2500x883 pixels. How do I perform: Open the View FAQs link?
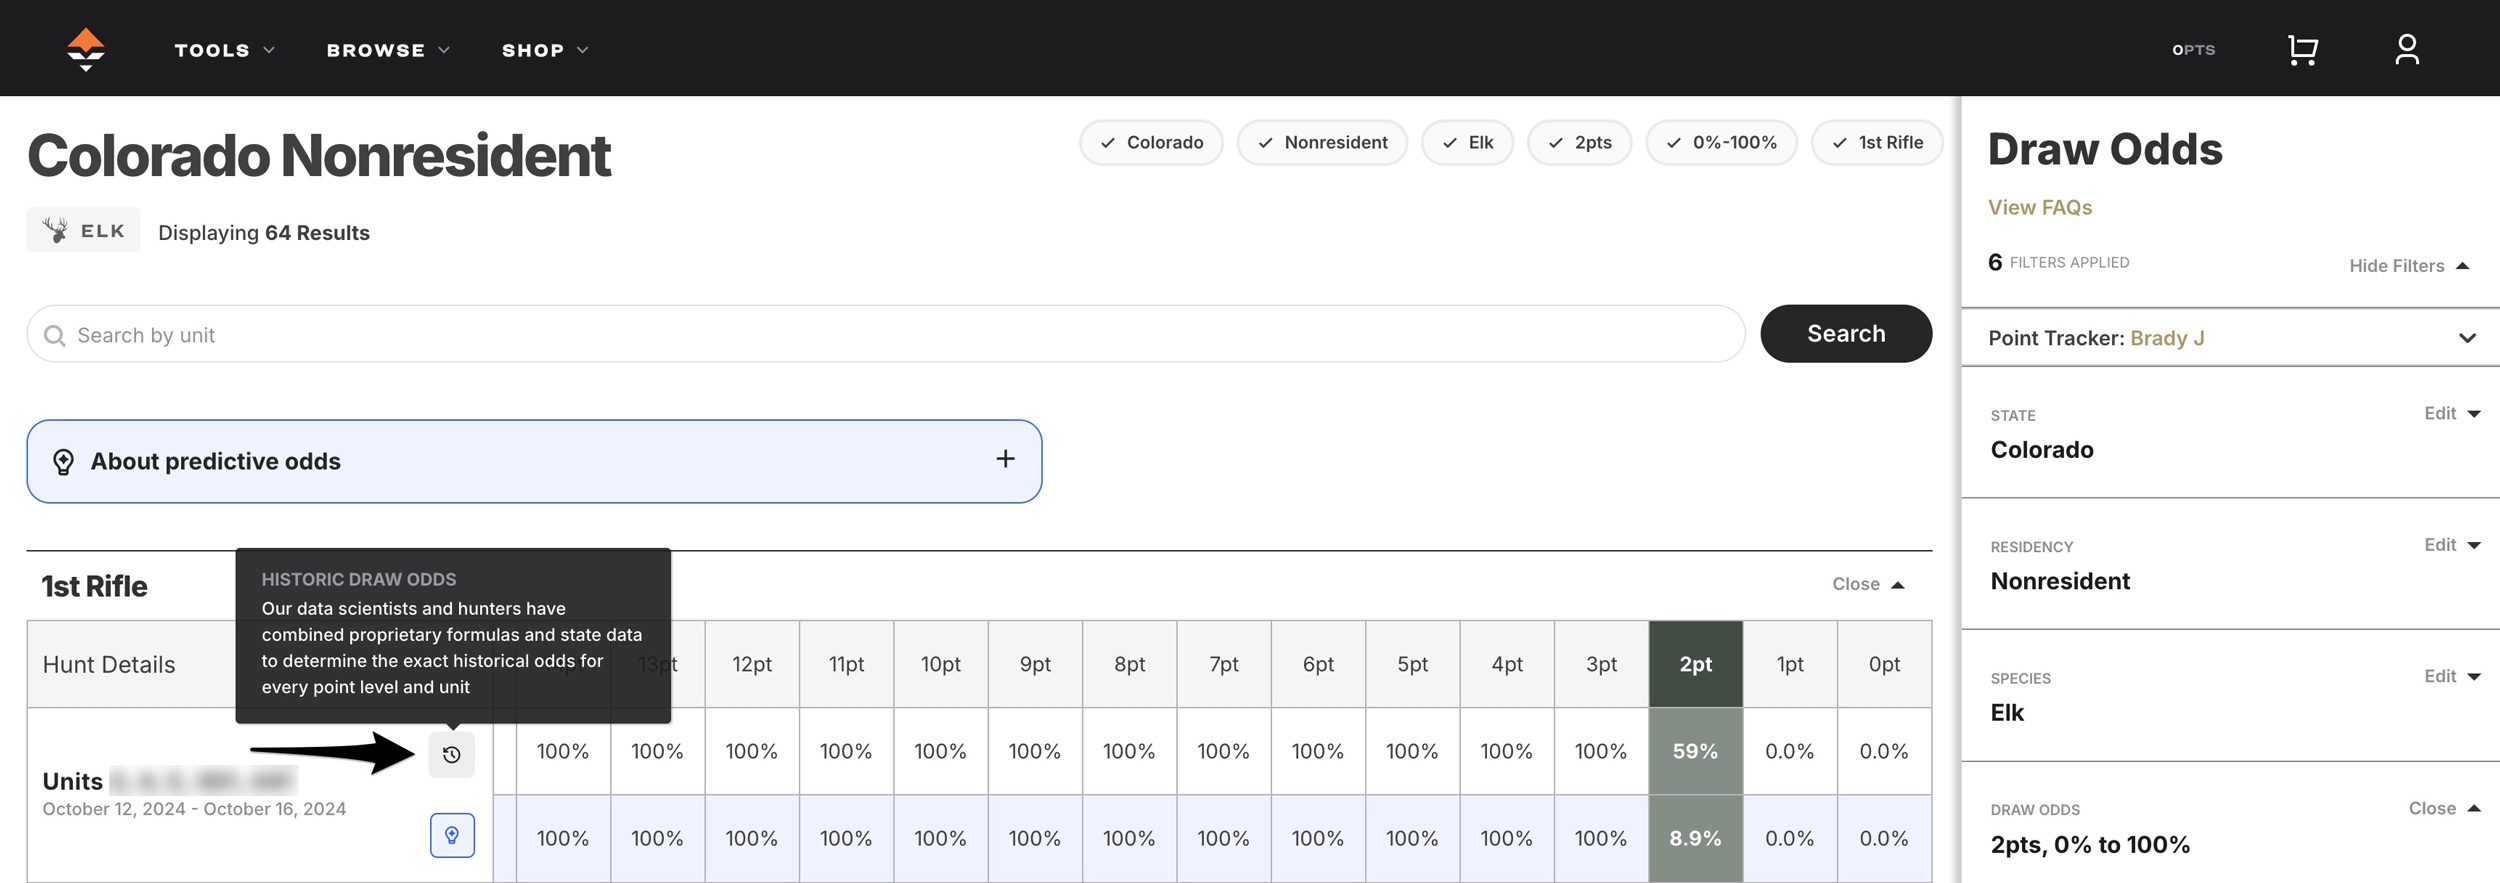click(2039, 207)
